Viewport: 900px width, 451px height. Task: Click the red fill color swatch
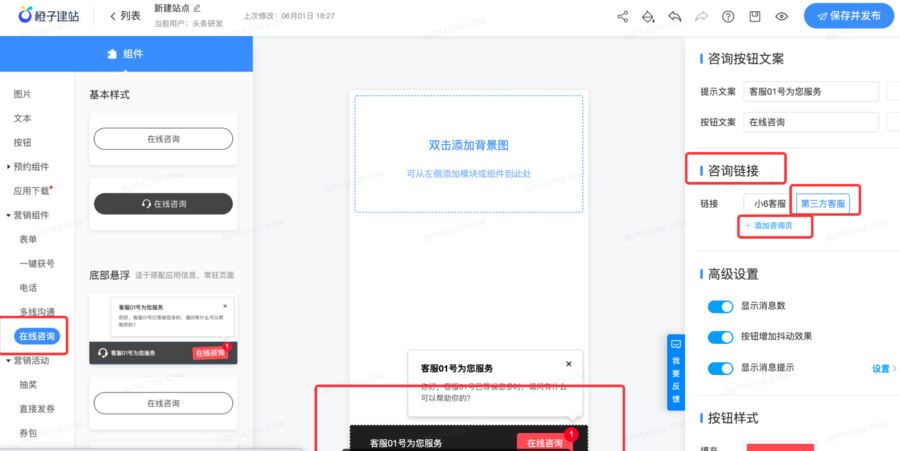click(780, 446)
